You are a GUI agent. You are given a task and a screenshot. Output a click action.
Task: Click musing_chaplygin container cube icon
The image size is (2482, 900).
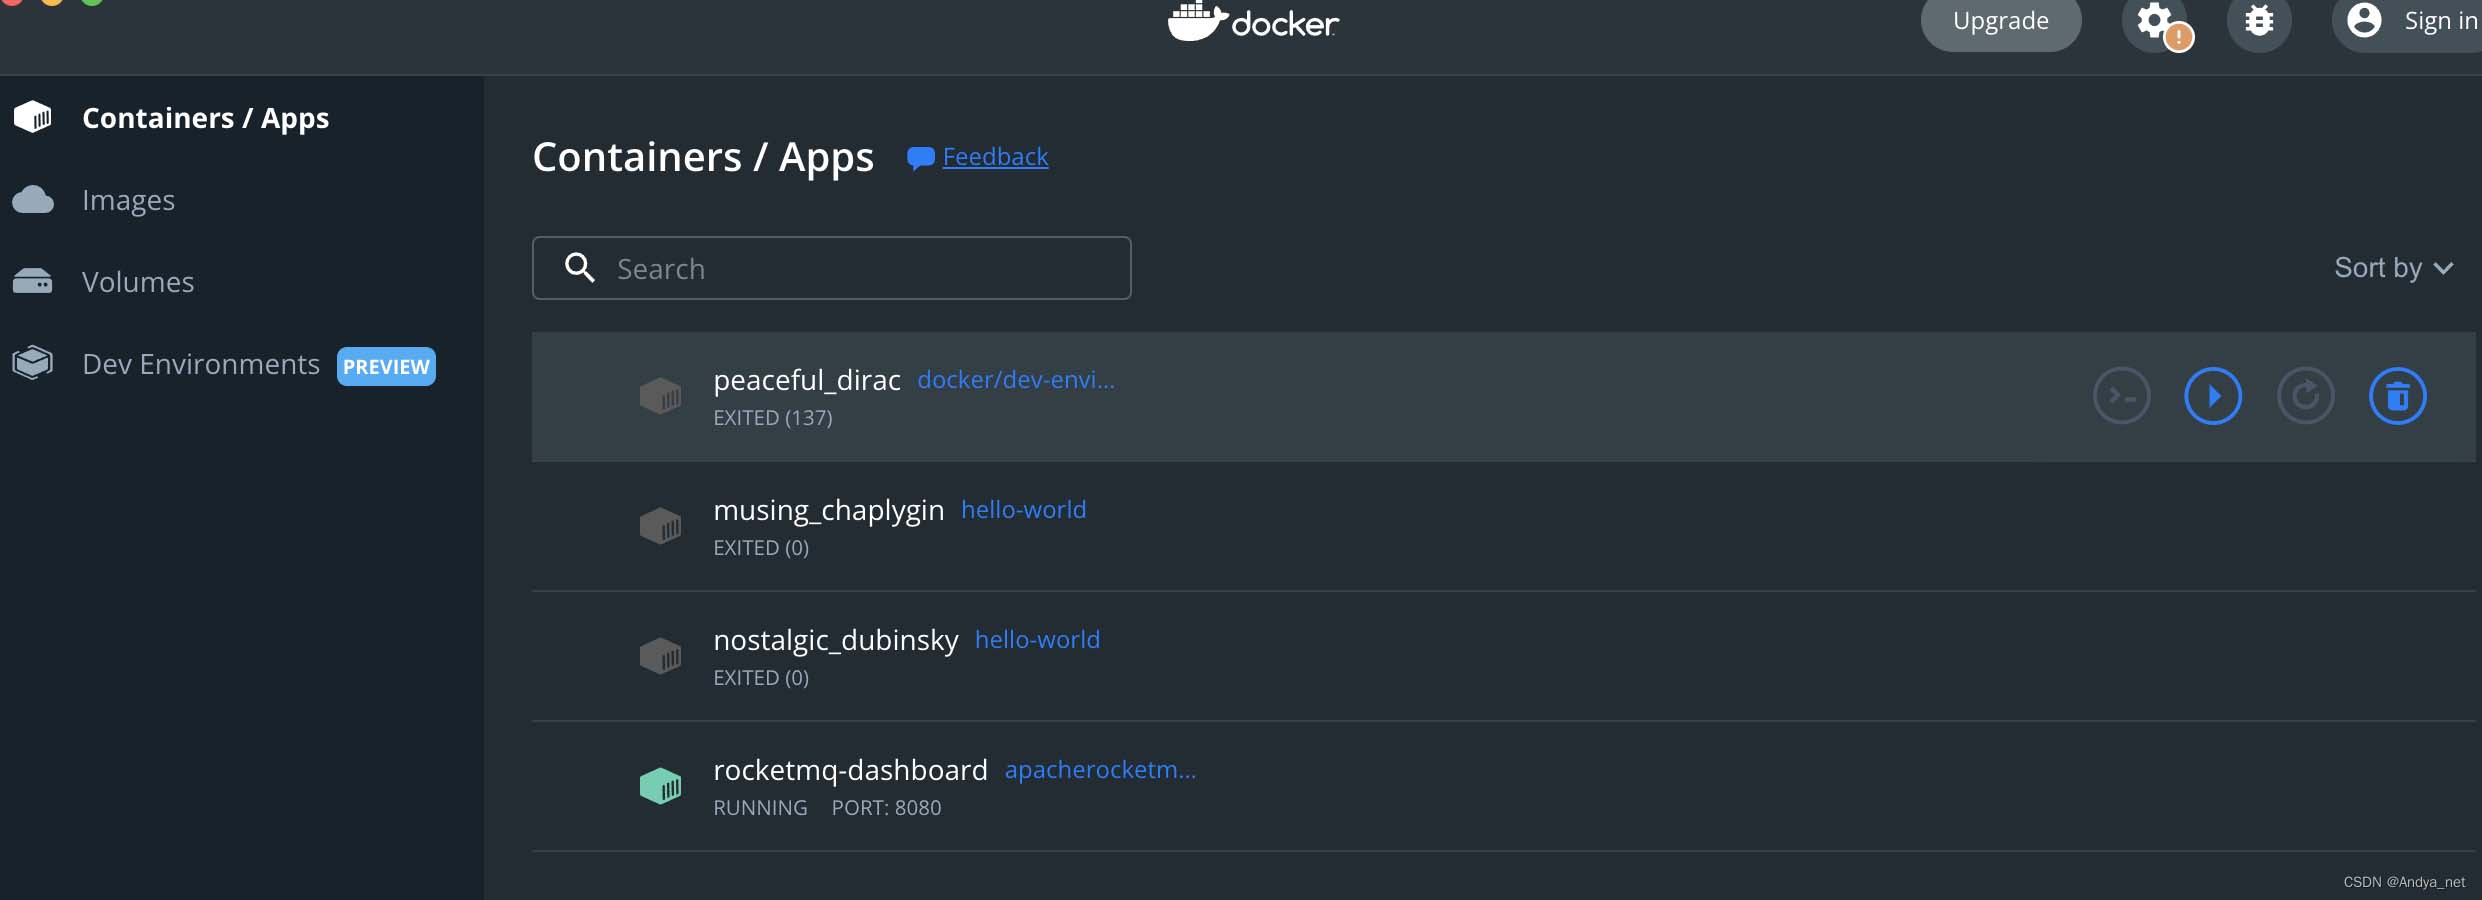coord(660,526)
